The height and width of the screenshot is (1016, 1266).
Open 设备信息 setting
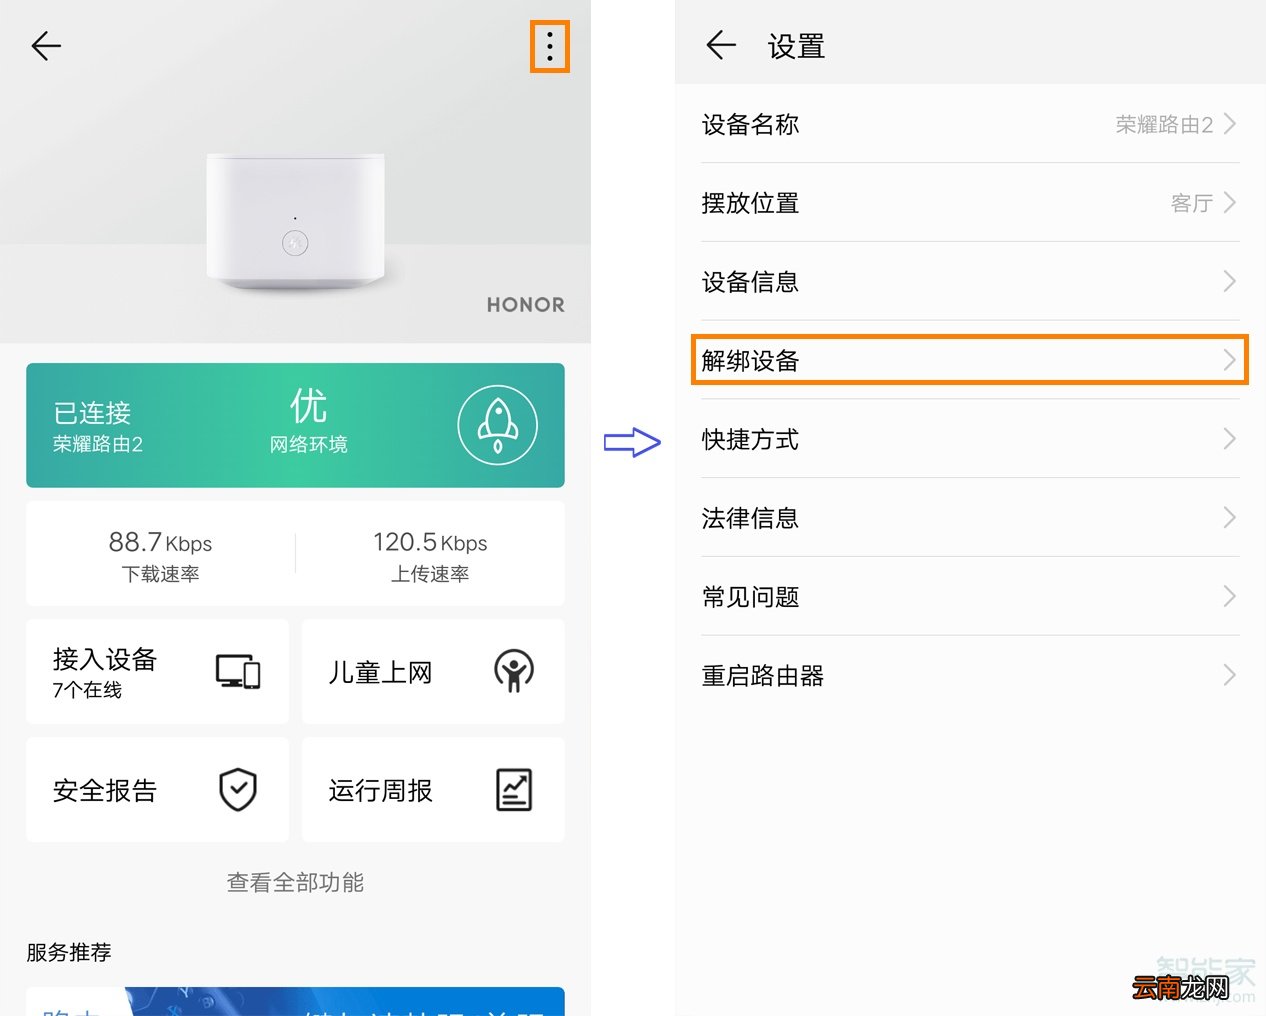970,282
